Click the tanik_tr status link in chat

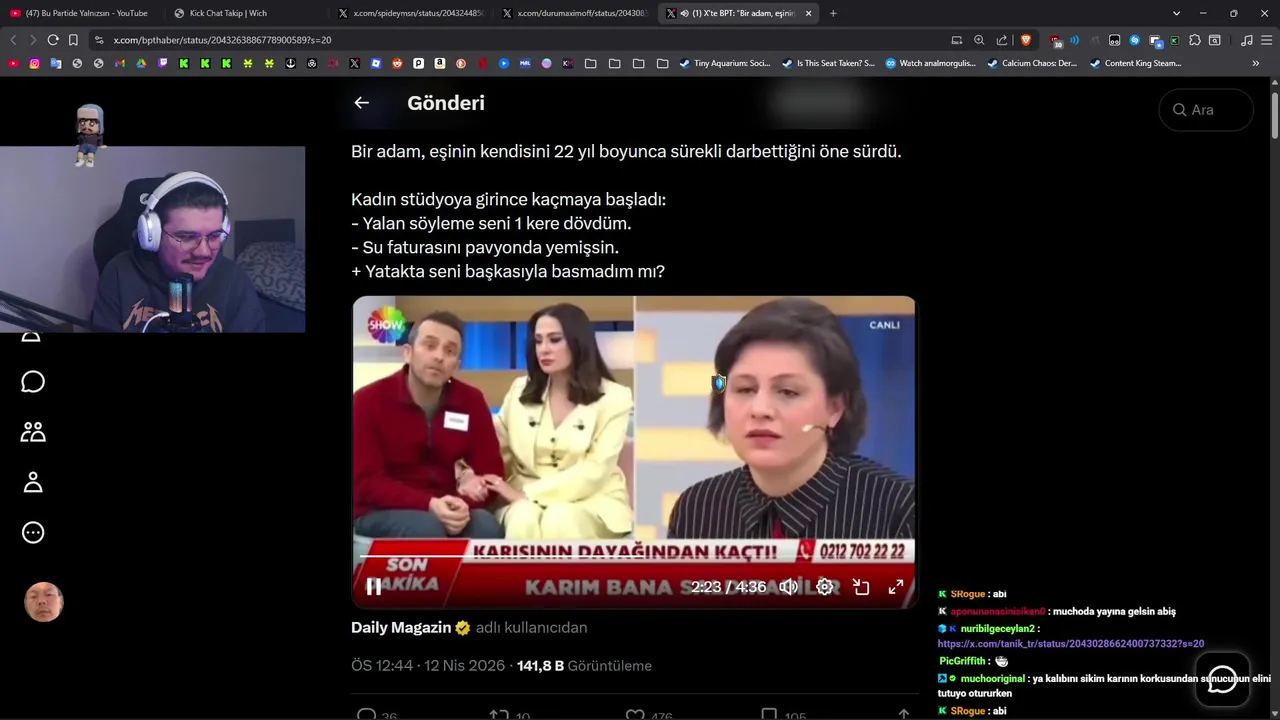1071,644
